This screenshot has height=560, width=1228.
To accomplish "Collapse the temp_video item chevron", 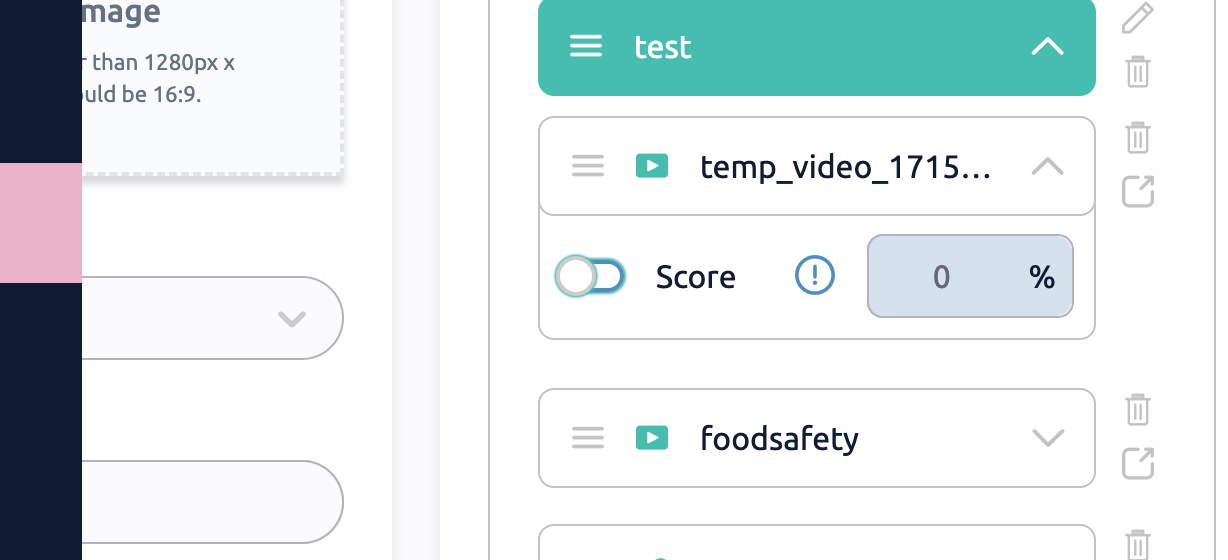I will [1047, 166].
